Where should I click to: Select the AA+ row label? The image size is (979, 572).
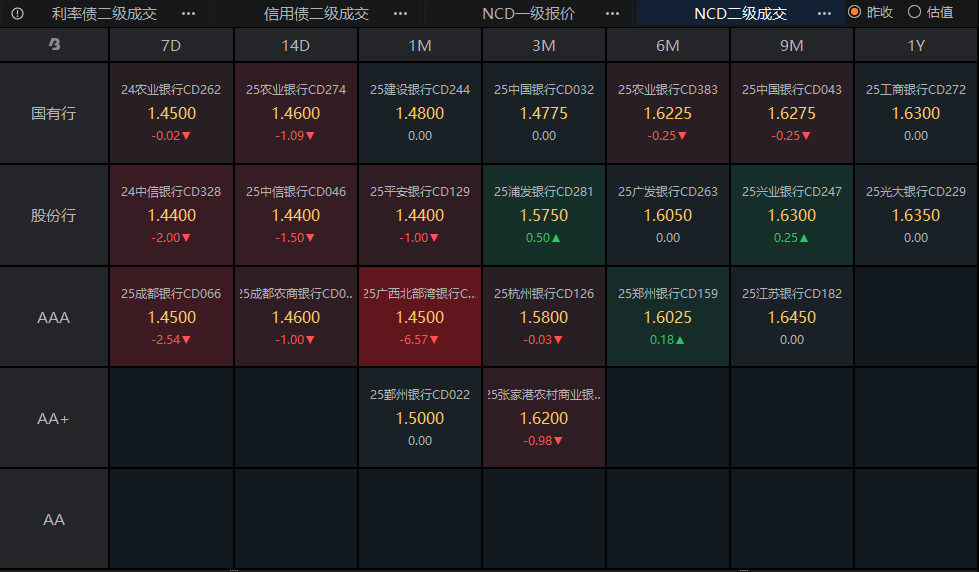pos(54,419)
